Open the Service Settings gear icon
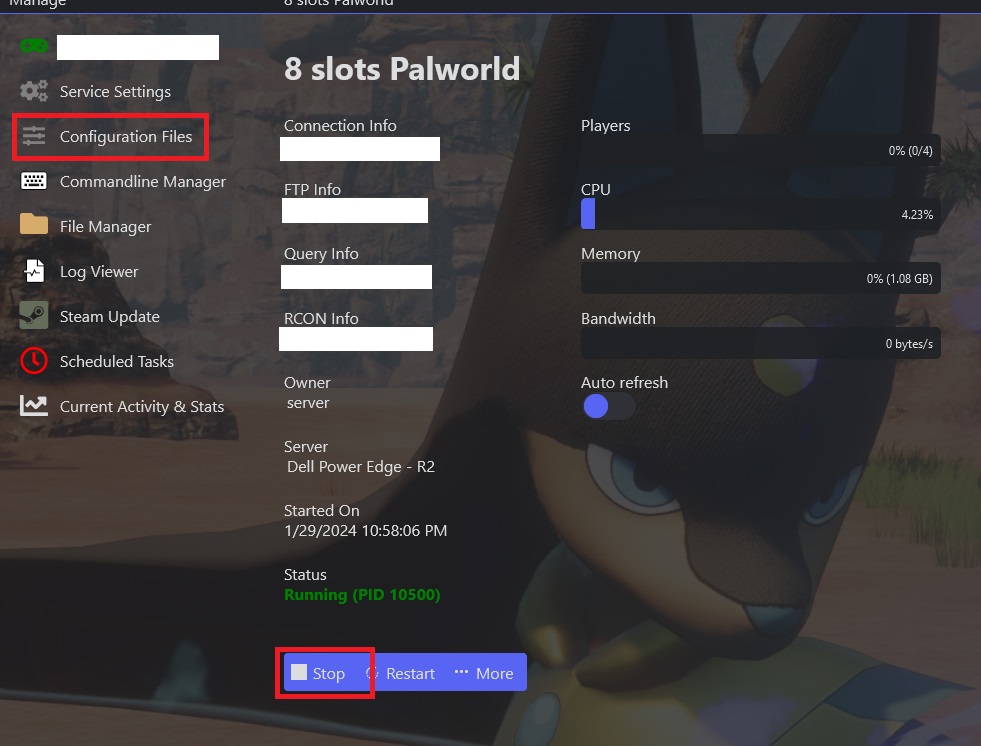The image size is (981, 746). (x=33, y=91)
